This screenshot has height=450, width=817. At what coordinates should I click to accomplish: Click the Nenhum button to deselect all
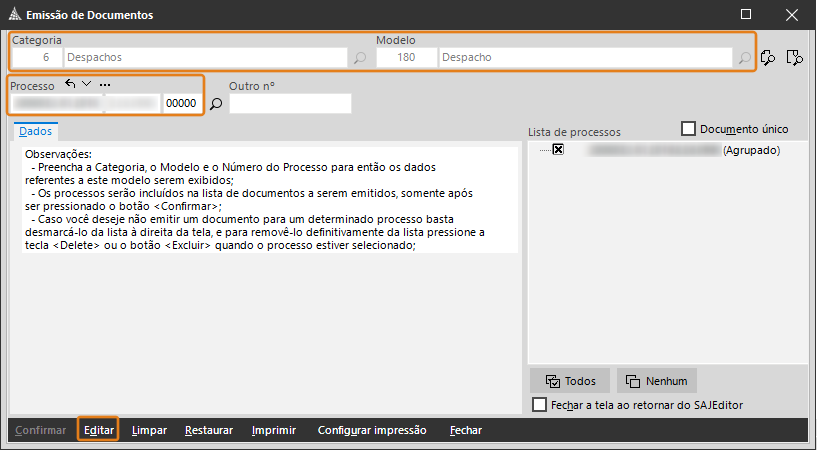pos(657,381)
